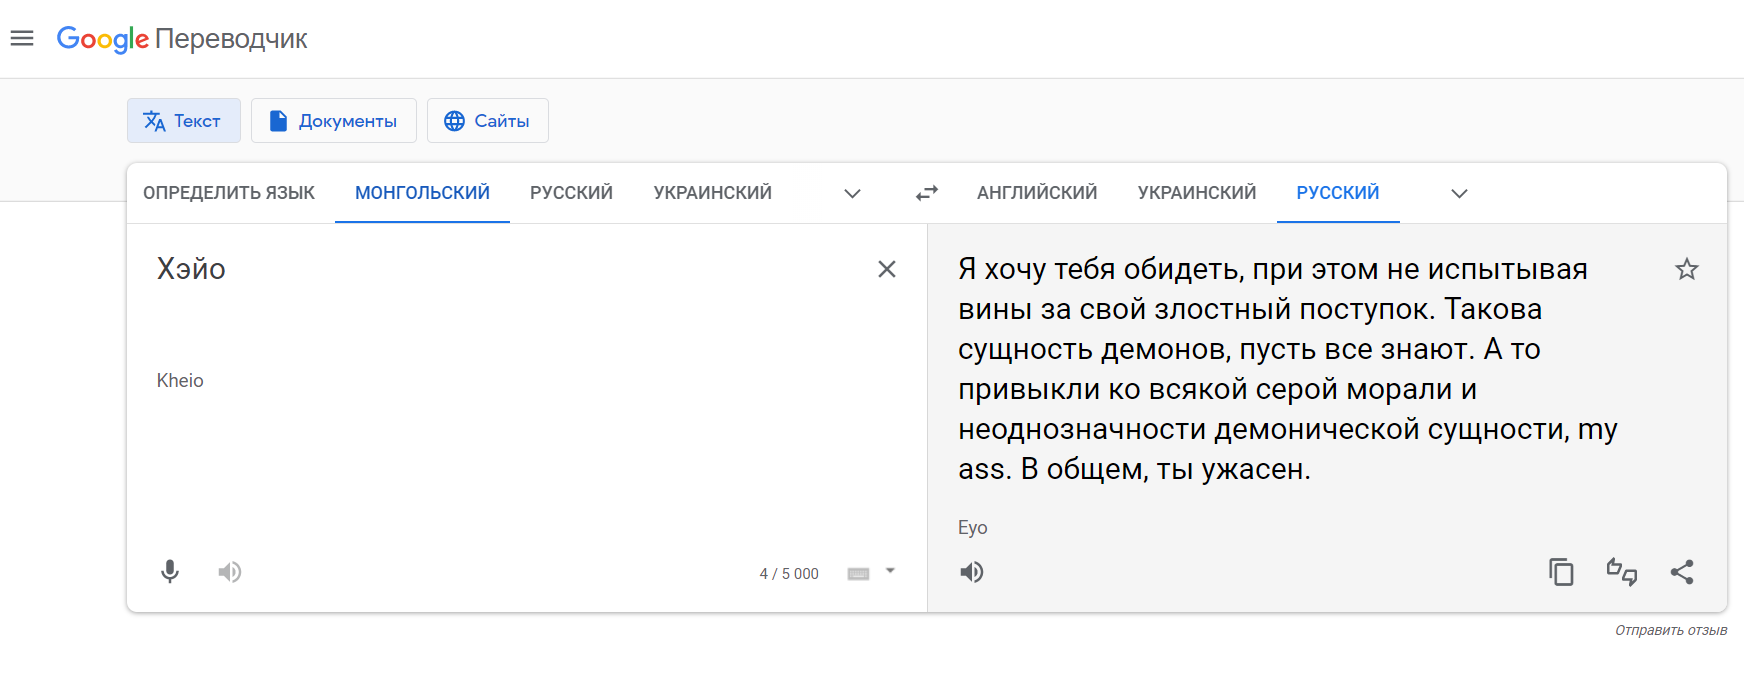This screenshot has width=1744, height=686.
Task: Click the Google Переводчик logo
Action: (182, 39)
